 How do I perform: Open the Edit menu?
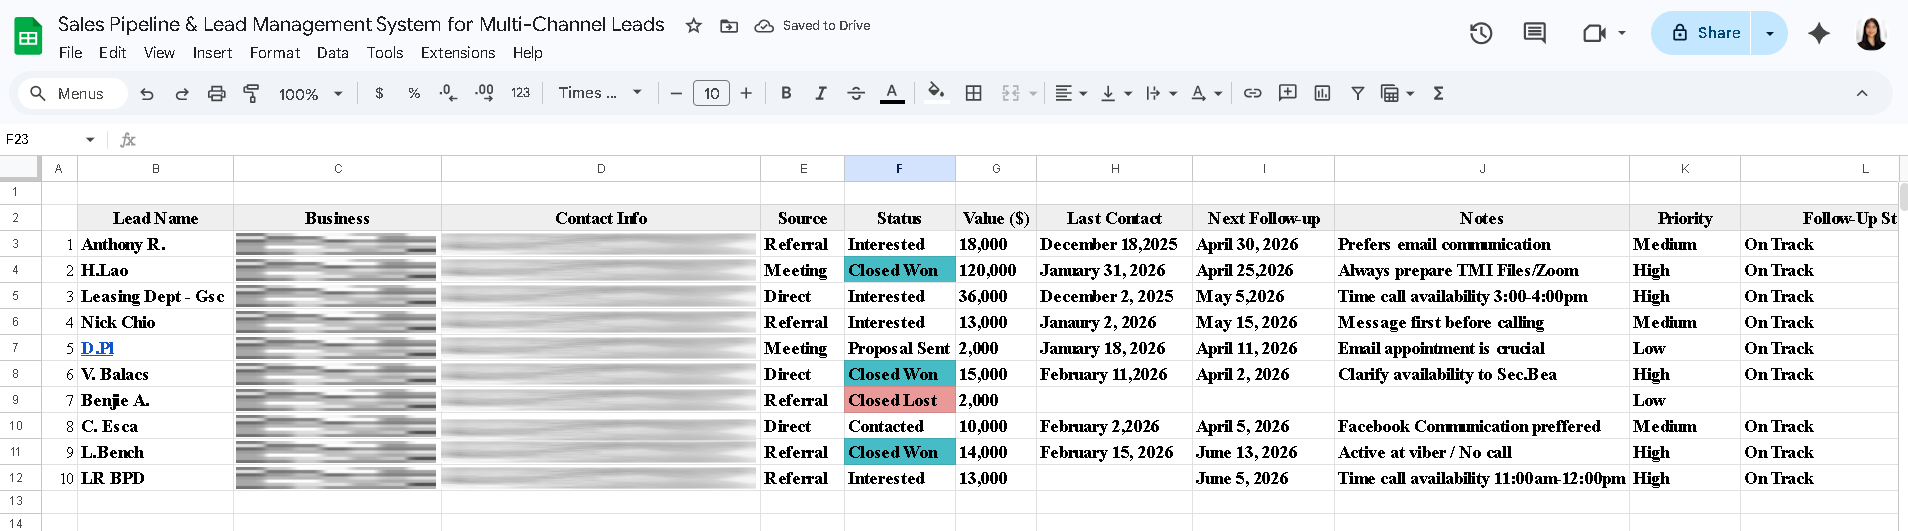(x=112, y=53)
